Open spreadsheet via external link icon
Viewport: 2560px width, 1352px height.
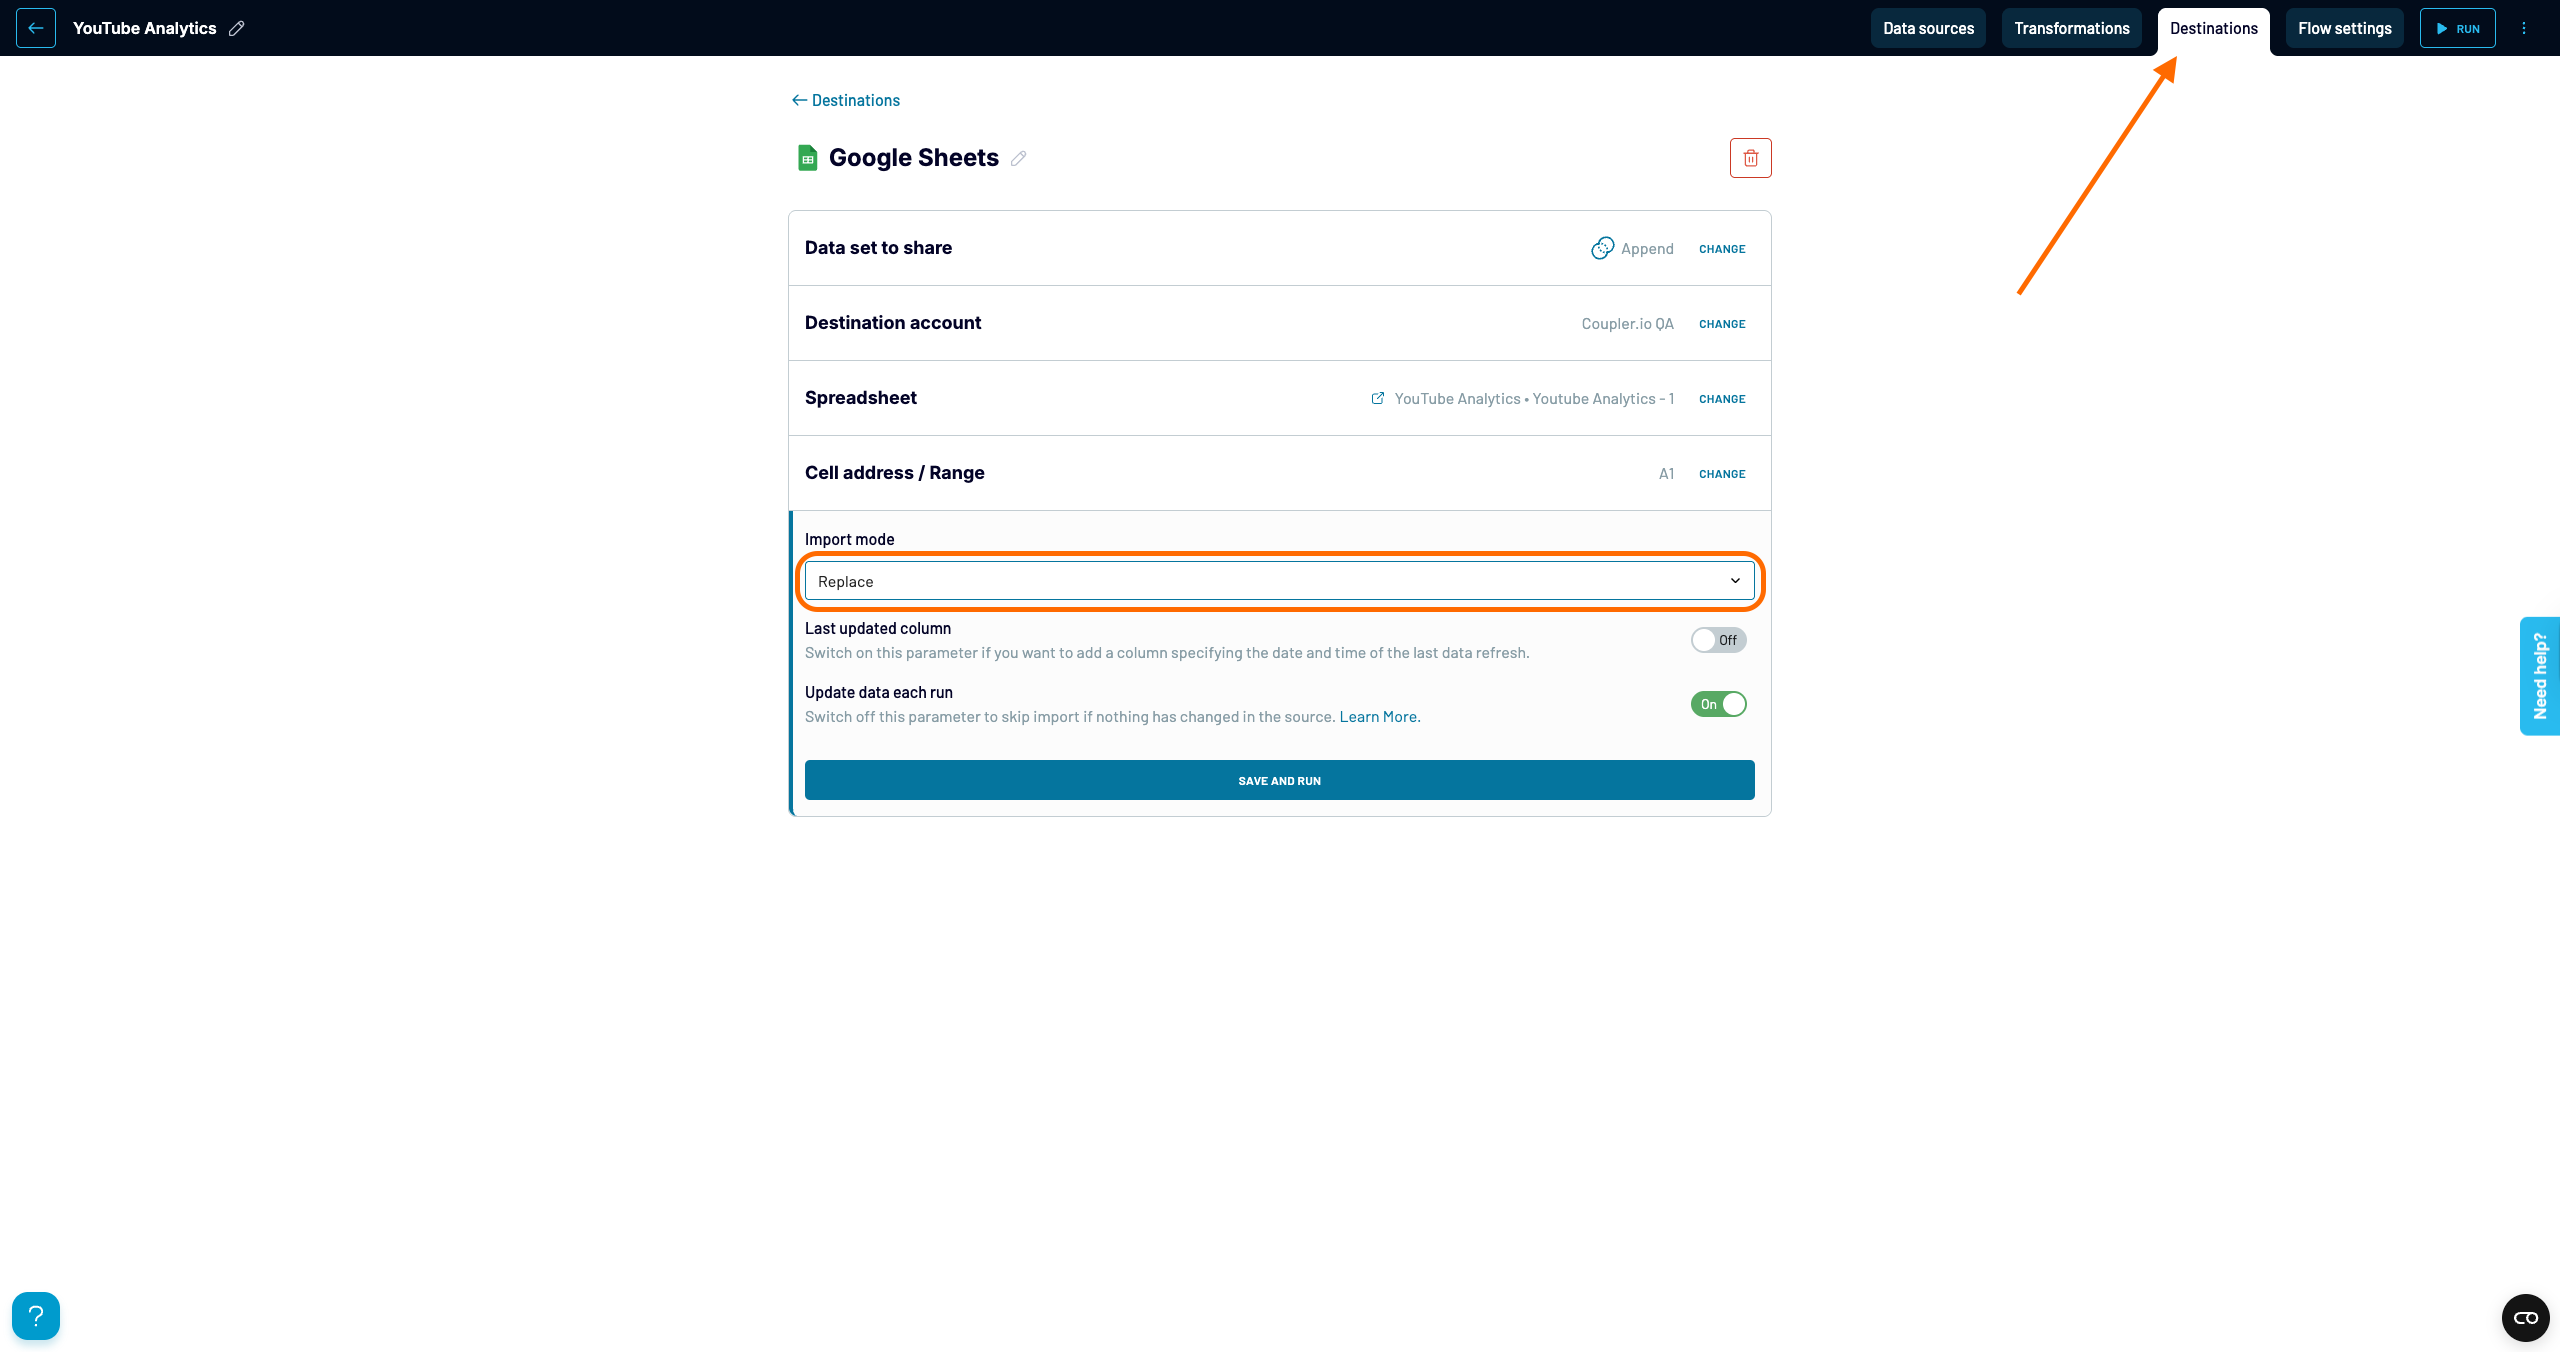1378,398
